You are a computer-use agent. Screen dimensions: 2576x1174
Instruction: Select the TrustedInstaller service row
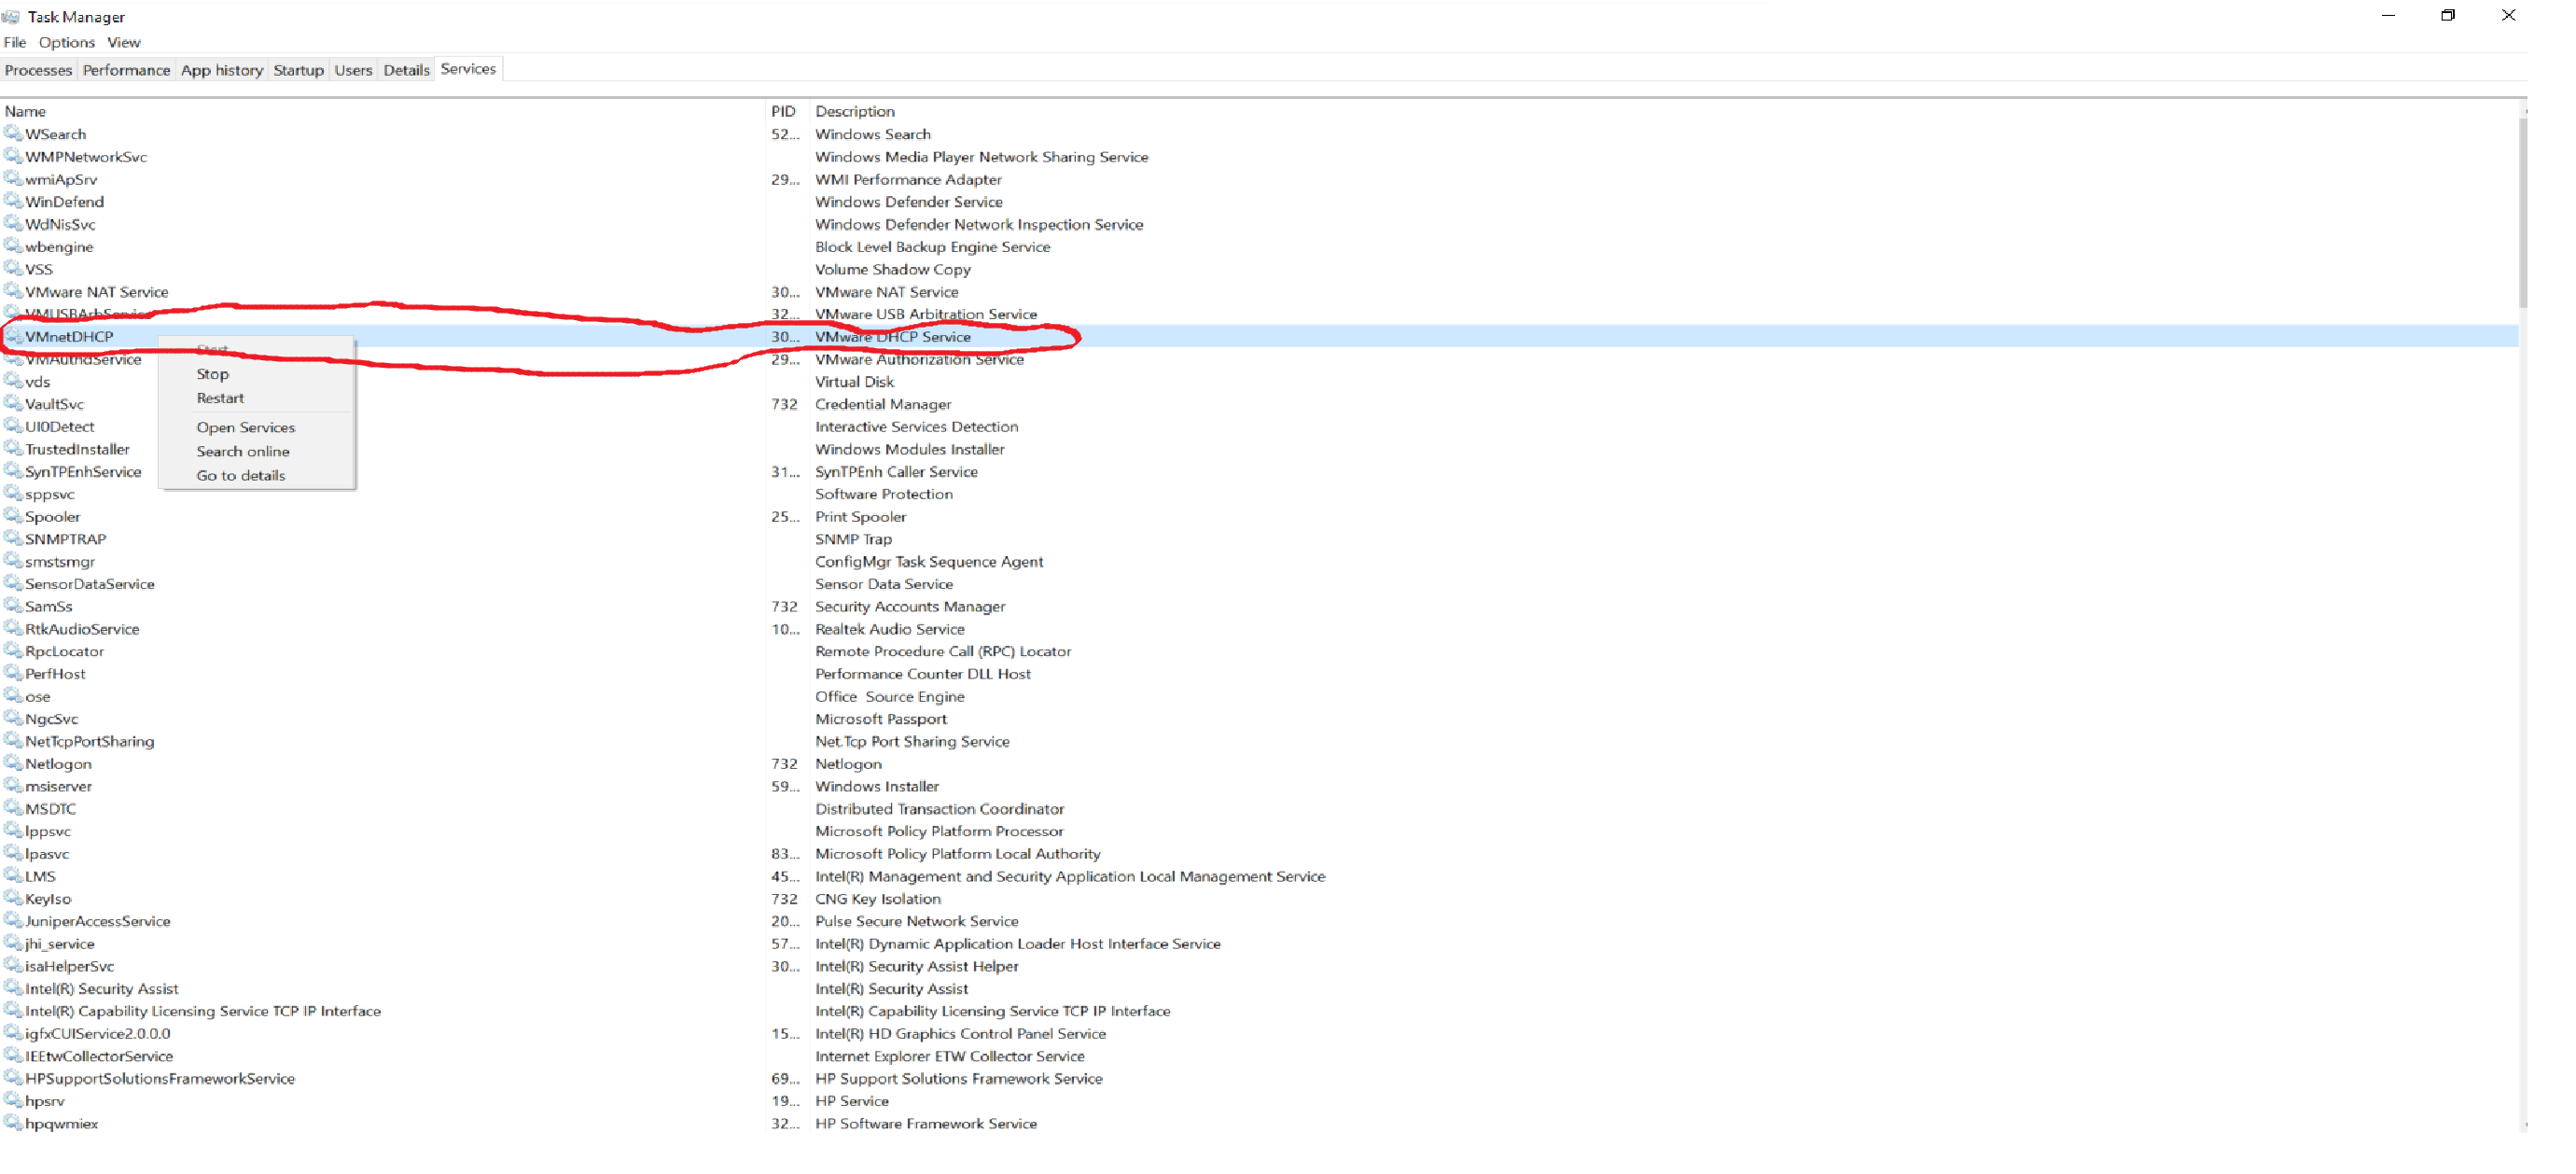(1260, 449)
